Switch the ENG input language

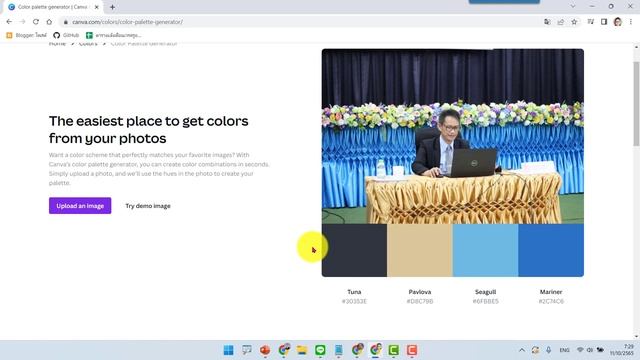pos(564,350)
